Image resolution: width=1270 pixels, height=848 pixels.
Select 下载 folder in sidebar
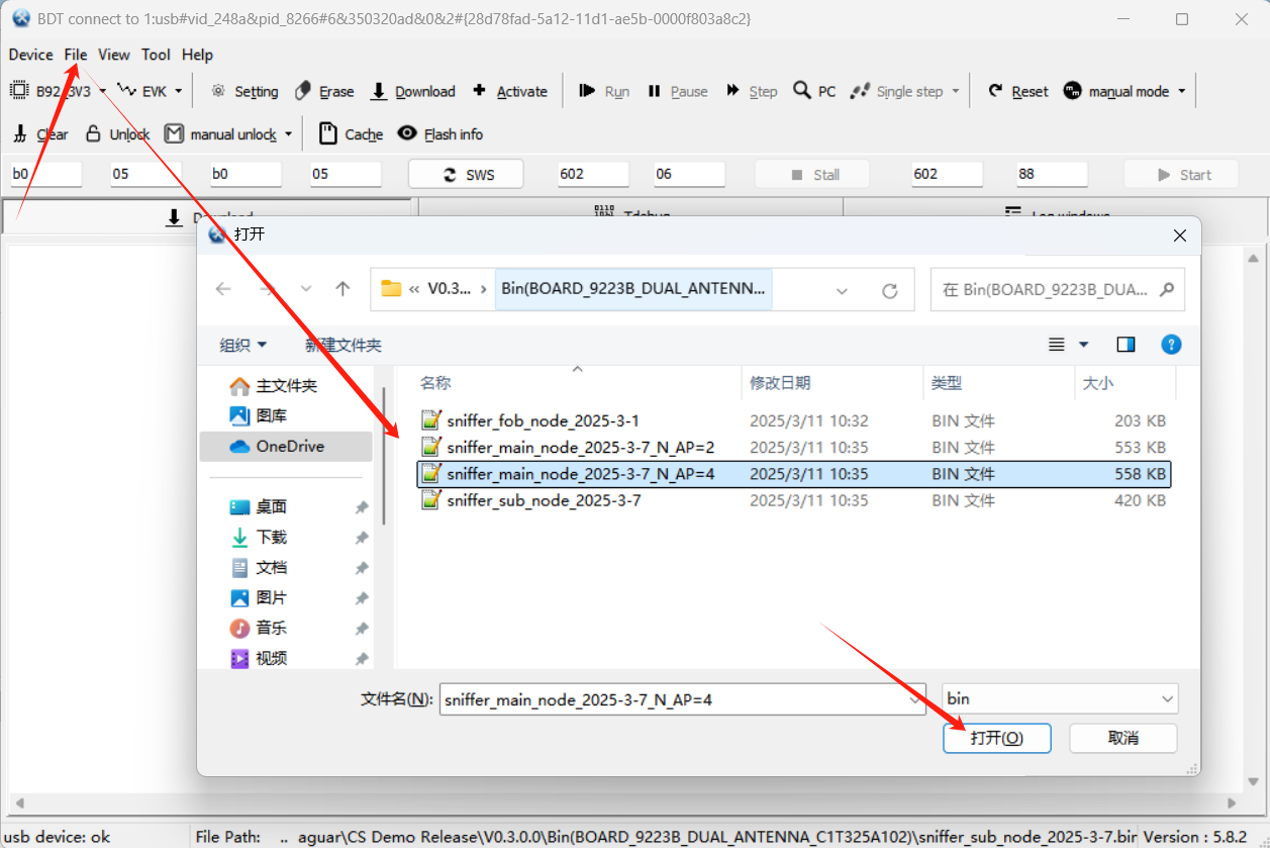pyautogui.click(x=271, y=537)
